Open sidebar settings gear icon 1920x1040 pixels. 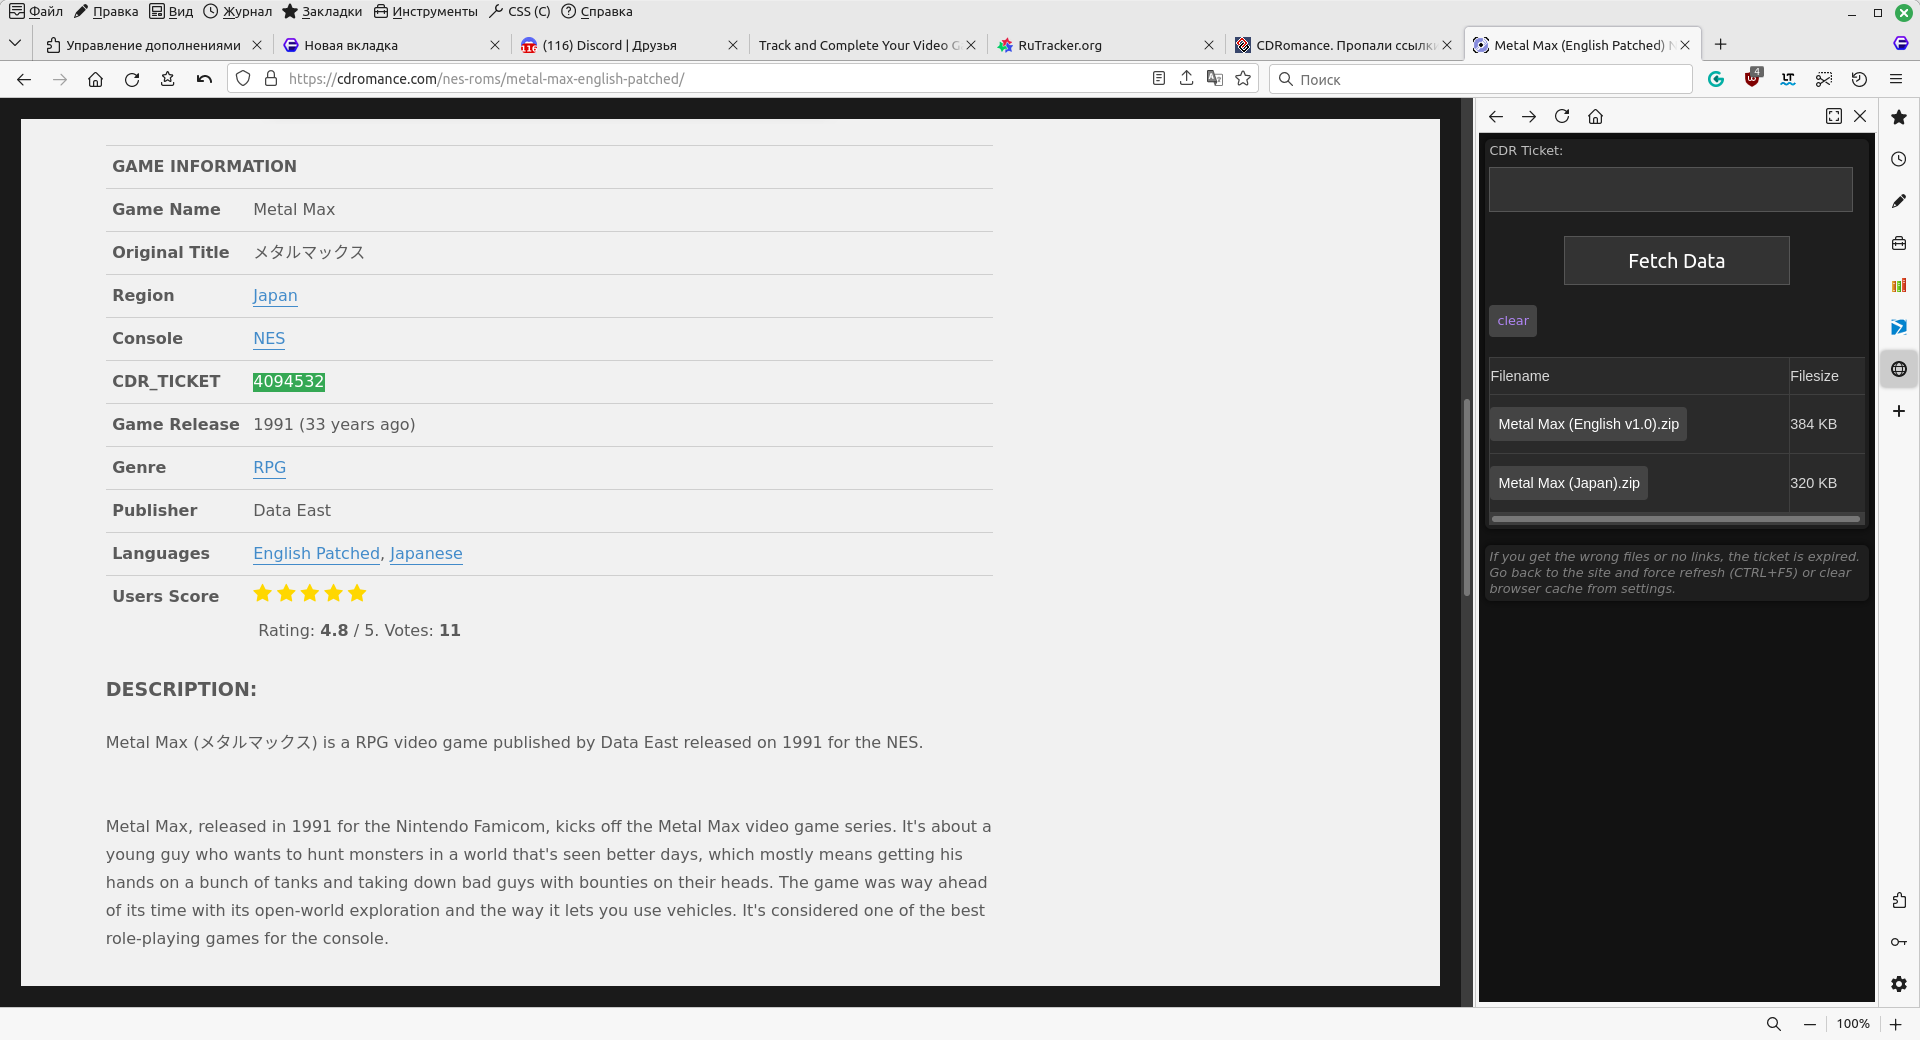(1899, 984)
